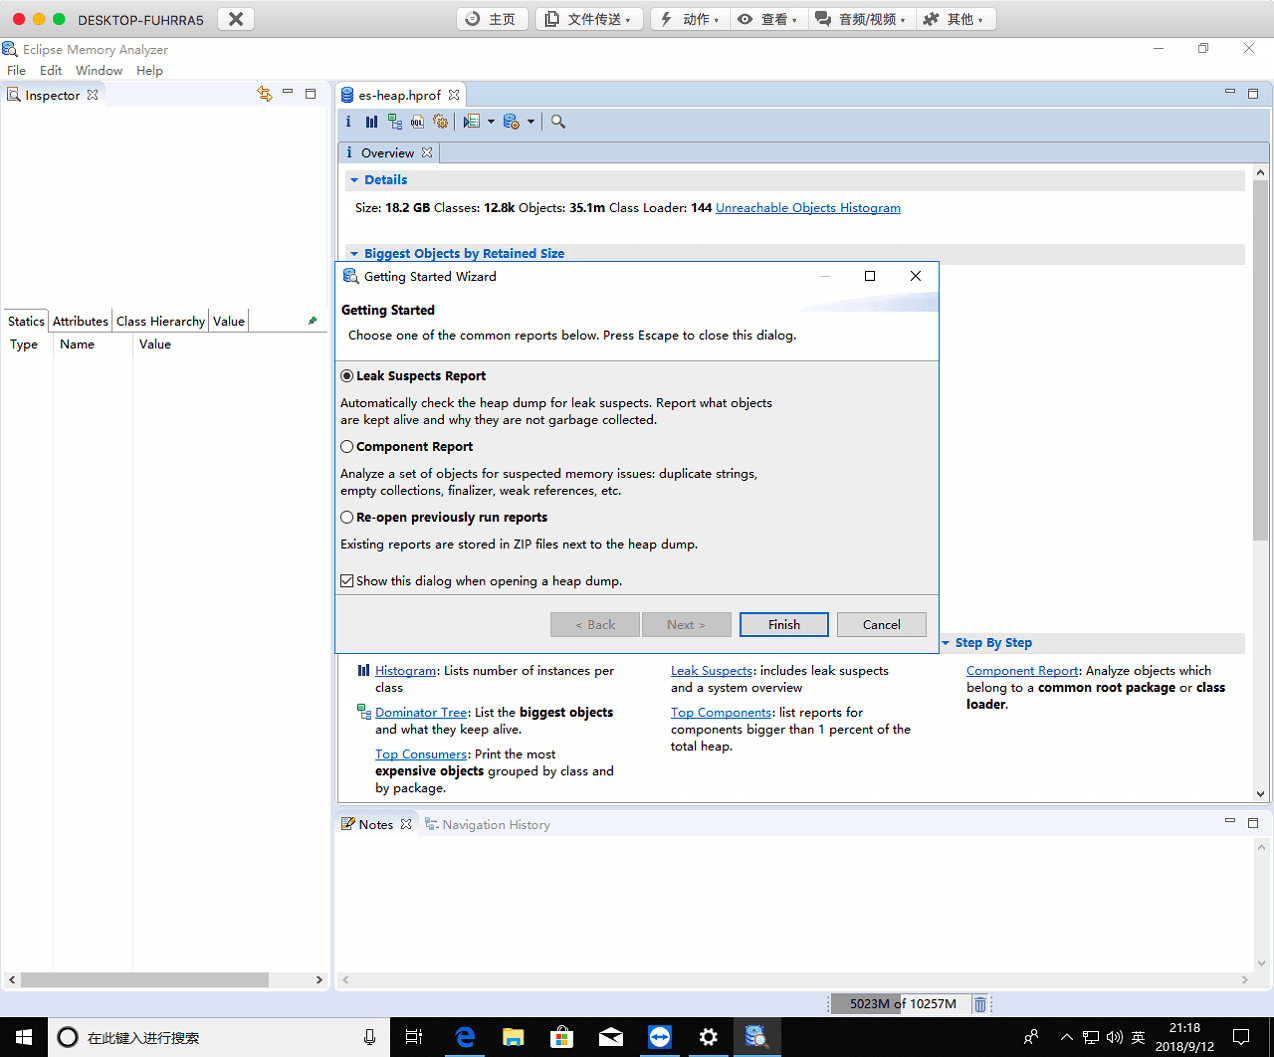Image resolution: width=1274 pixels, height=1057 pixels.
Task: Open Settings gear in the taskbar
Action: pos(708,1037)
